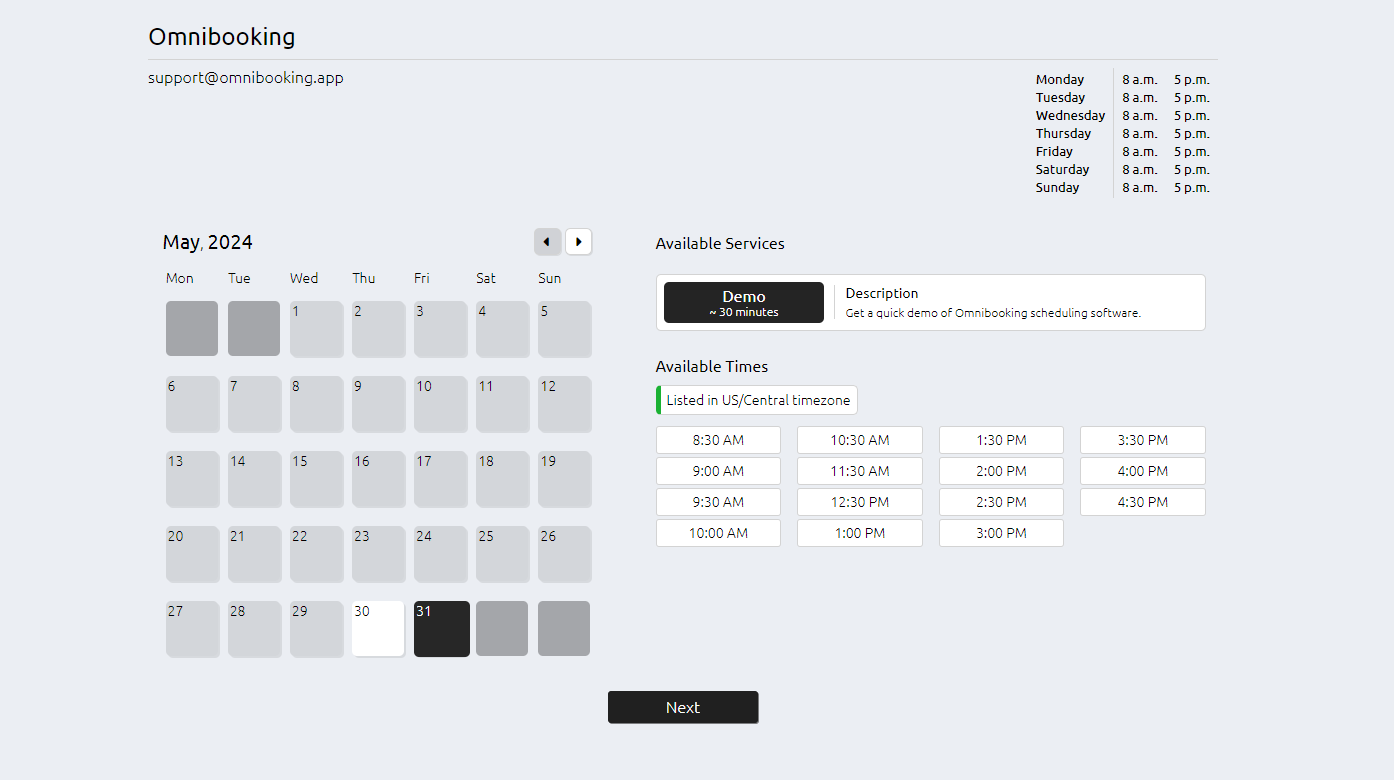Select date 17 in May
The width and height of the screenshot is (1394, 780).
coord(440,479)
